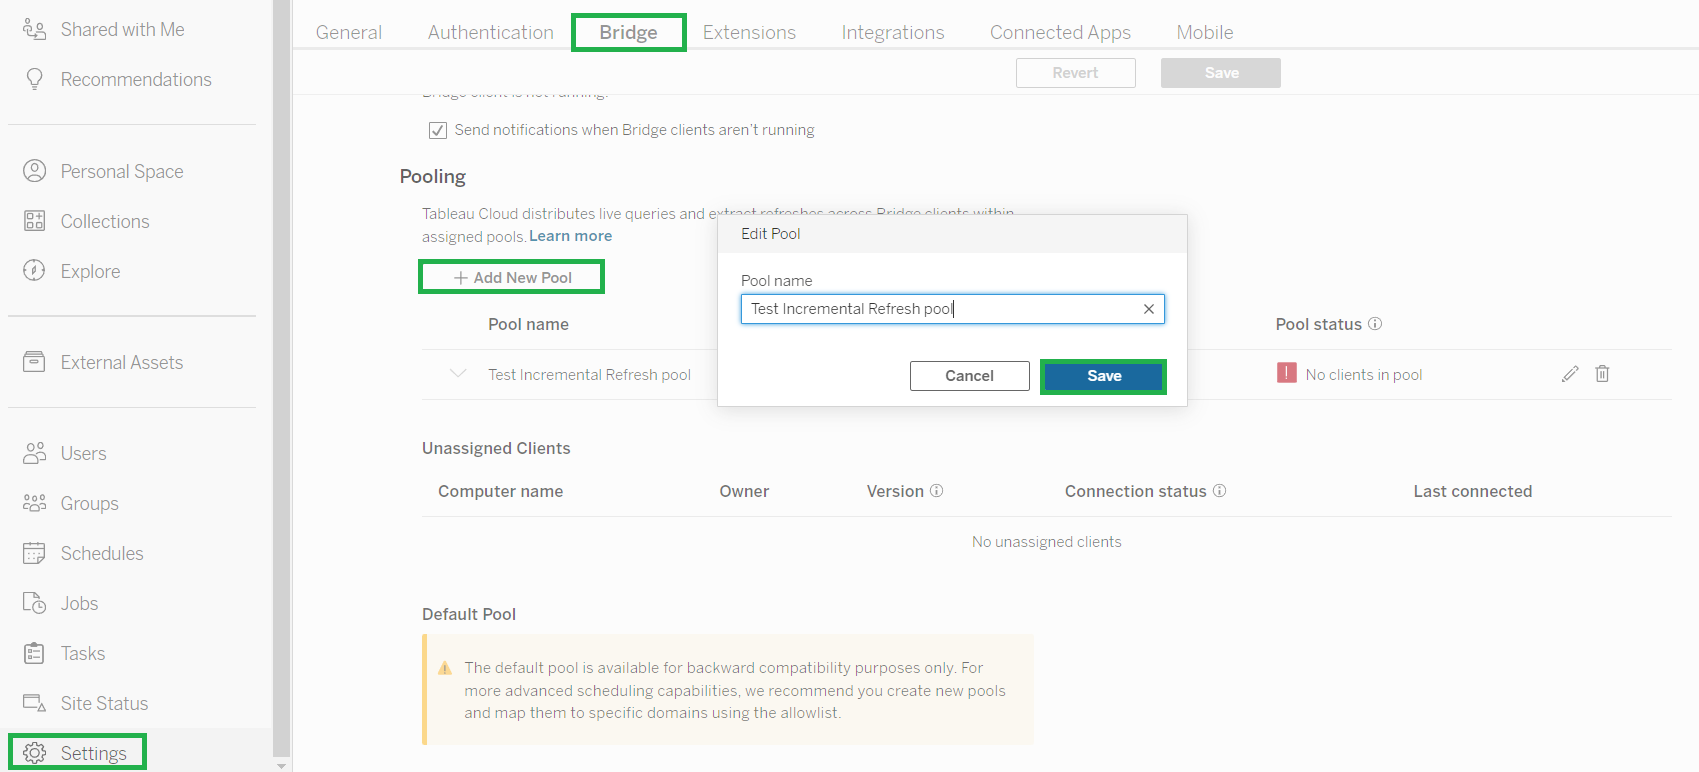Screen dimensions: 1699x772
Task: Select the Bridge tab
Action: [628, 32]
